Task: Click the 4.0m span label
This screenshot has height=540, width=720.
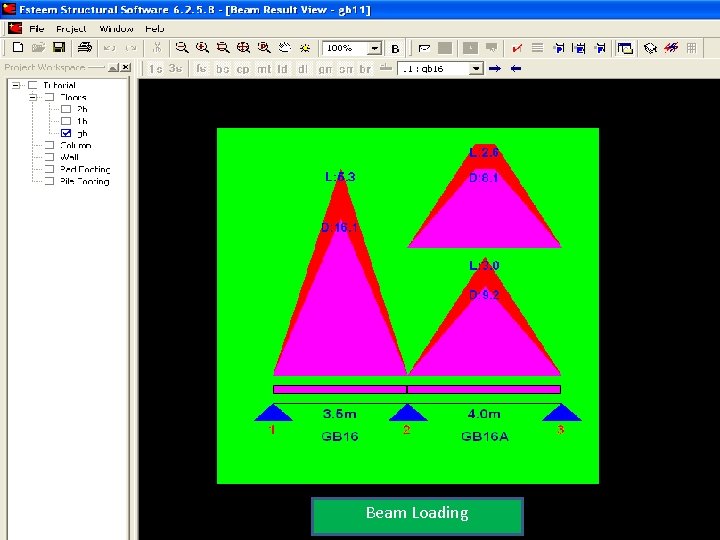Action: [x=484, y=414]
